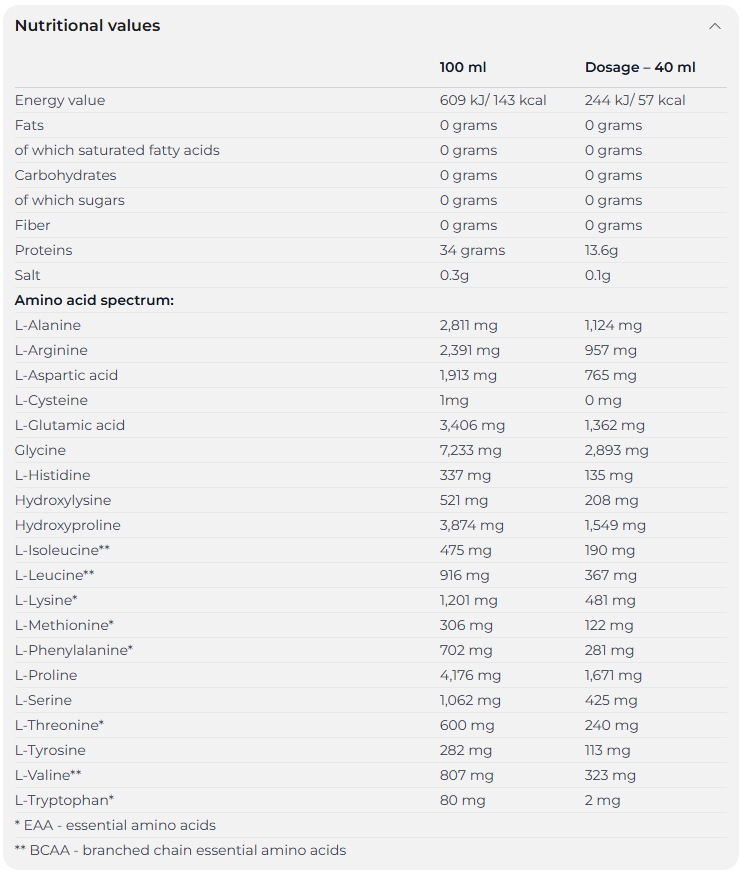
Task: Select the L-Alanine row label
Action: coord(48,325)
